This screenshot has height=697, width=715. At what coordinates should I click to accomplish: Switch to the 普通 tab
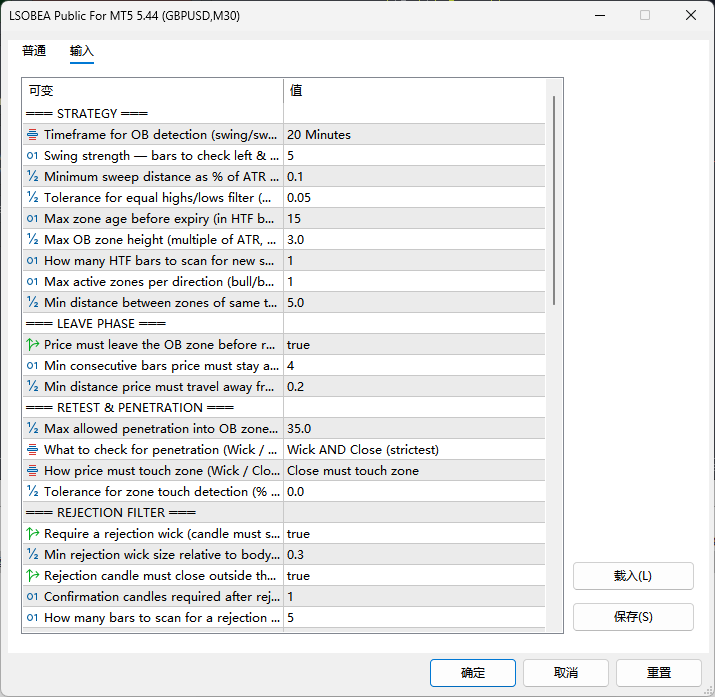click(x=34, y=51)
